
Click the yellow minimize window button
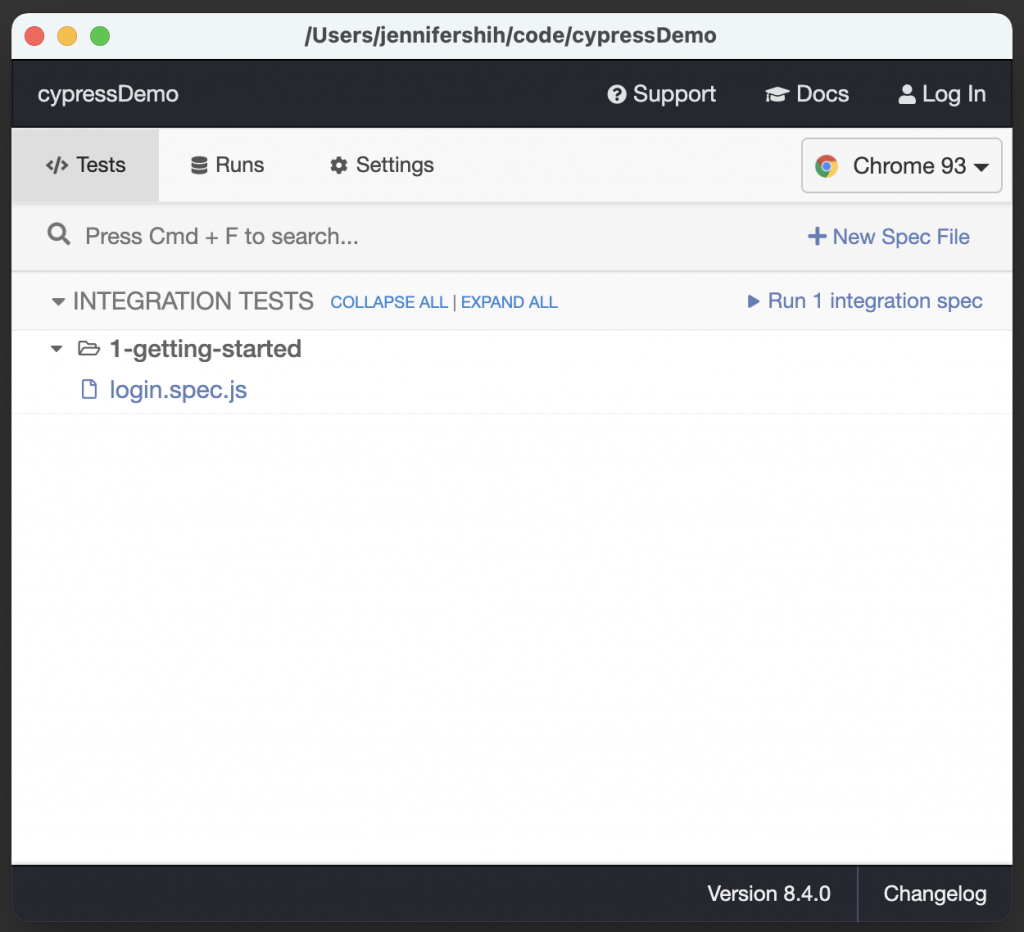click(67, 36)
